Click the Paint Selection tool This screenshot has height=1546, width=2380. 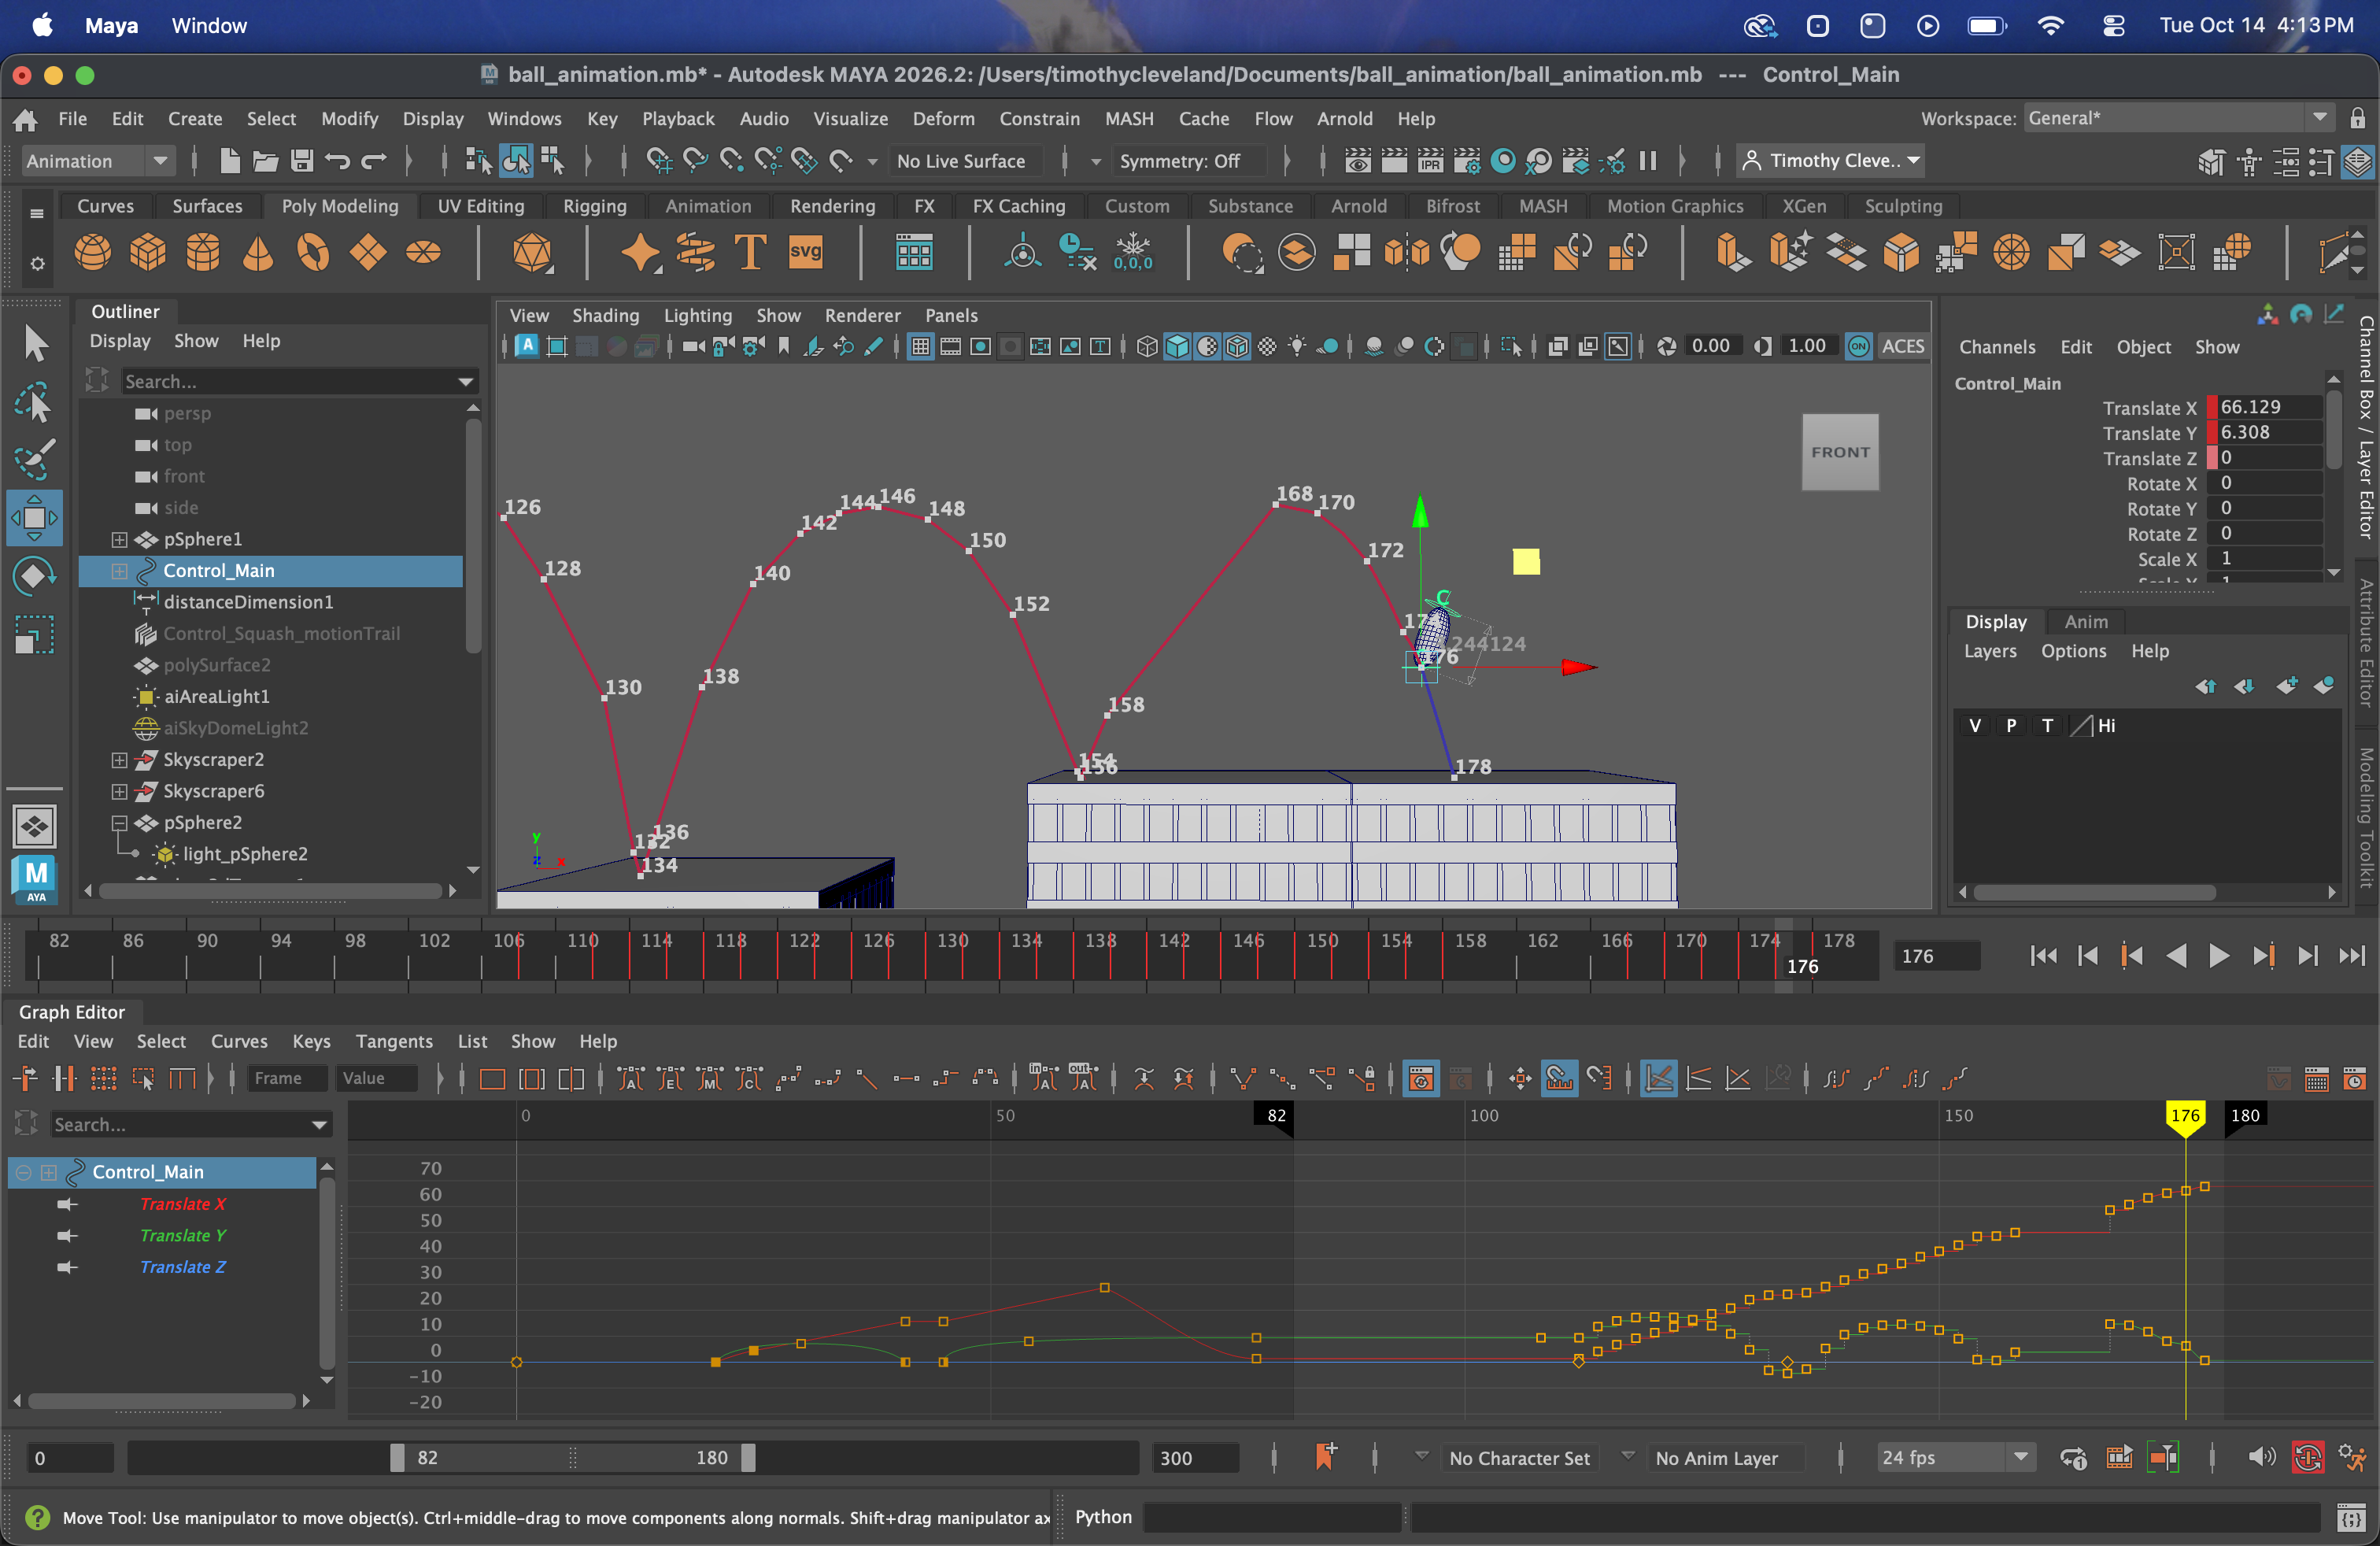pos(34,459)
